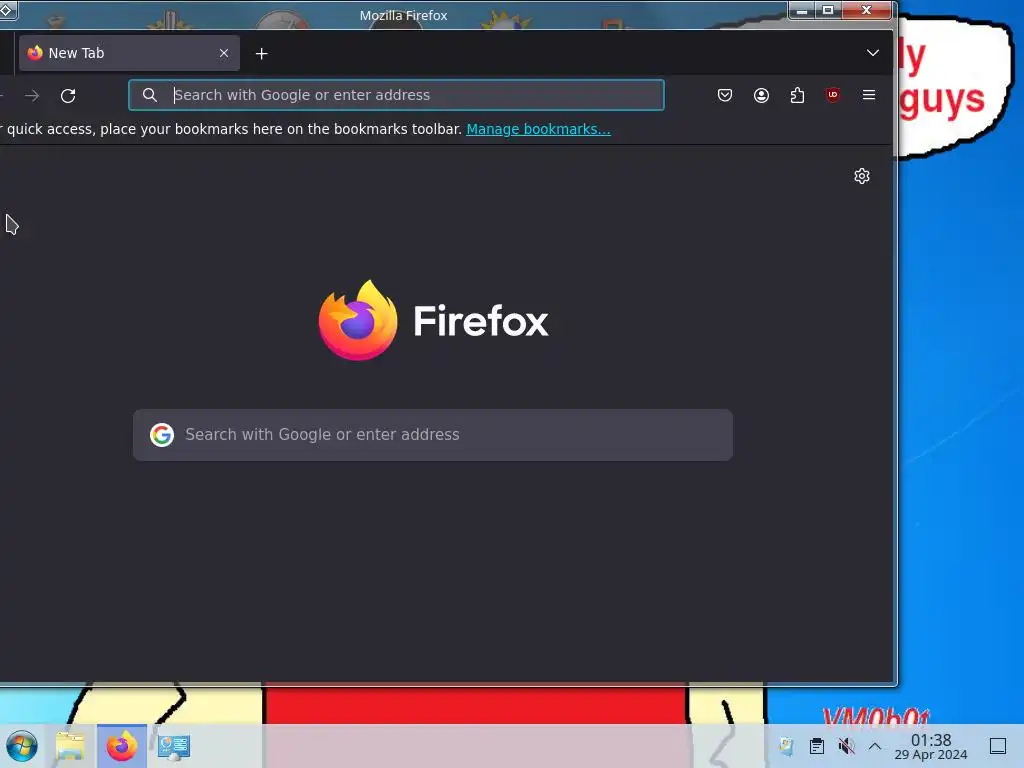This screenshot has height=768, width=1024.
Task: Click the page center Google search box
Action: (432, 435)
